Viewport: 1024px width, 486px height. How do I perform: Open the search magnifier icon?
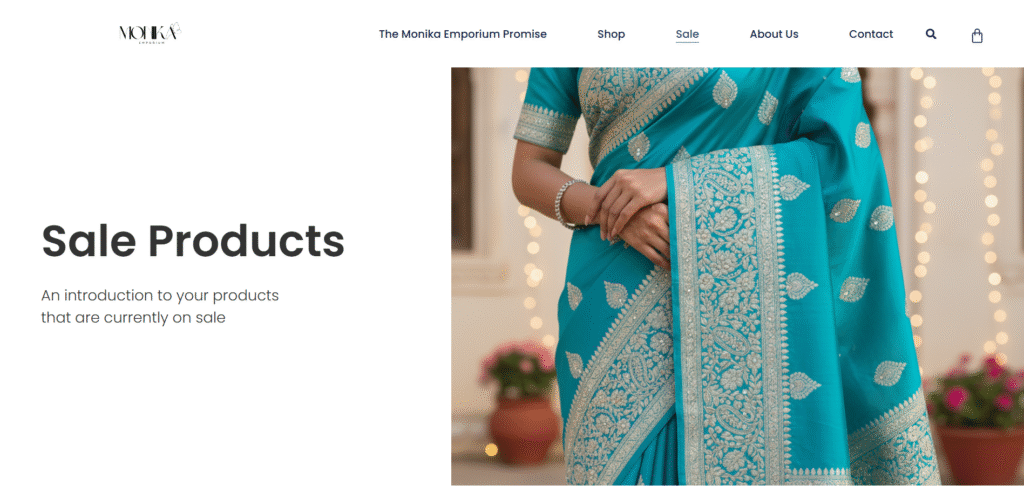tap(931, 34)
